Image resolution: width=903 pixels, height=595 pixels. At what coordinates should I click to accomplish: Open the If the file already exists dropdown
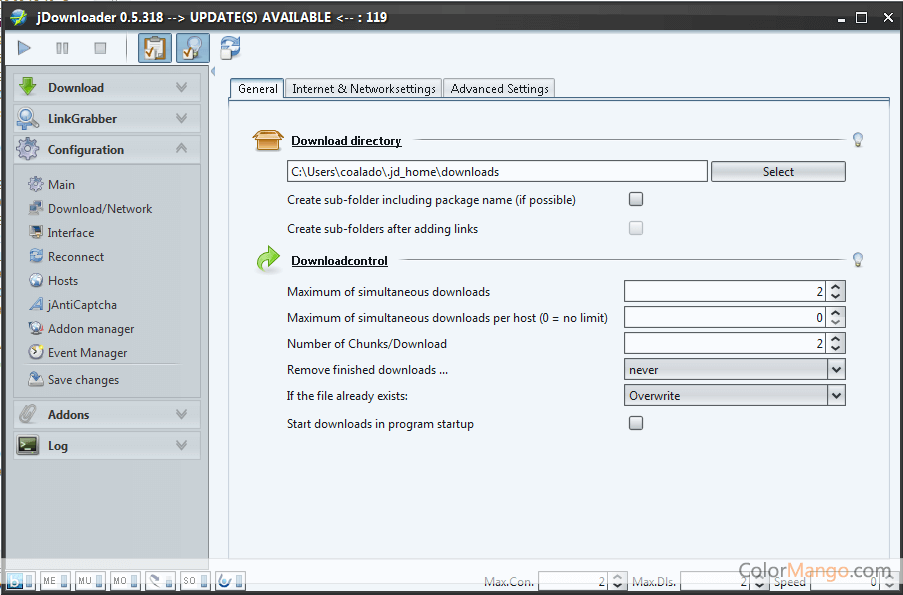pyautogui.click(x=836, y=396)
